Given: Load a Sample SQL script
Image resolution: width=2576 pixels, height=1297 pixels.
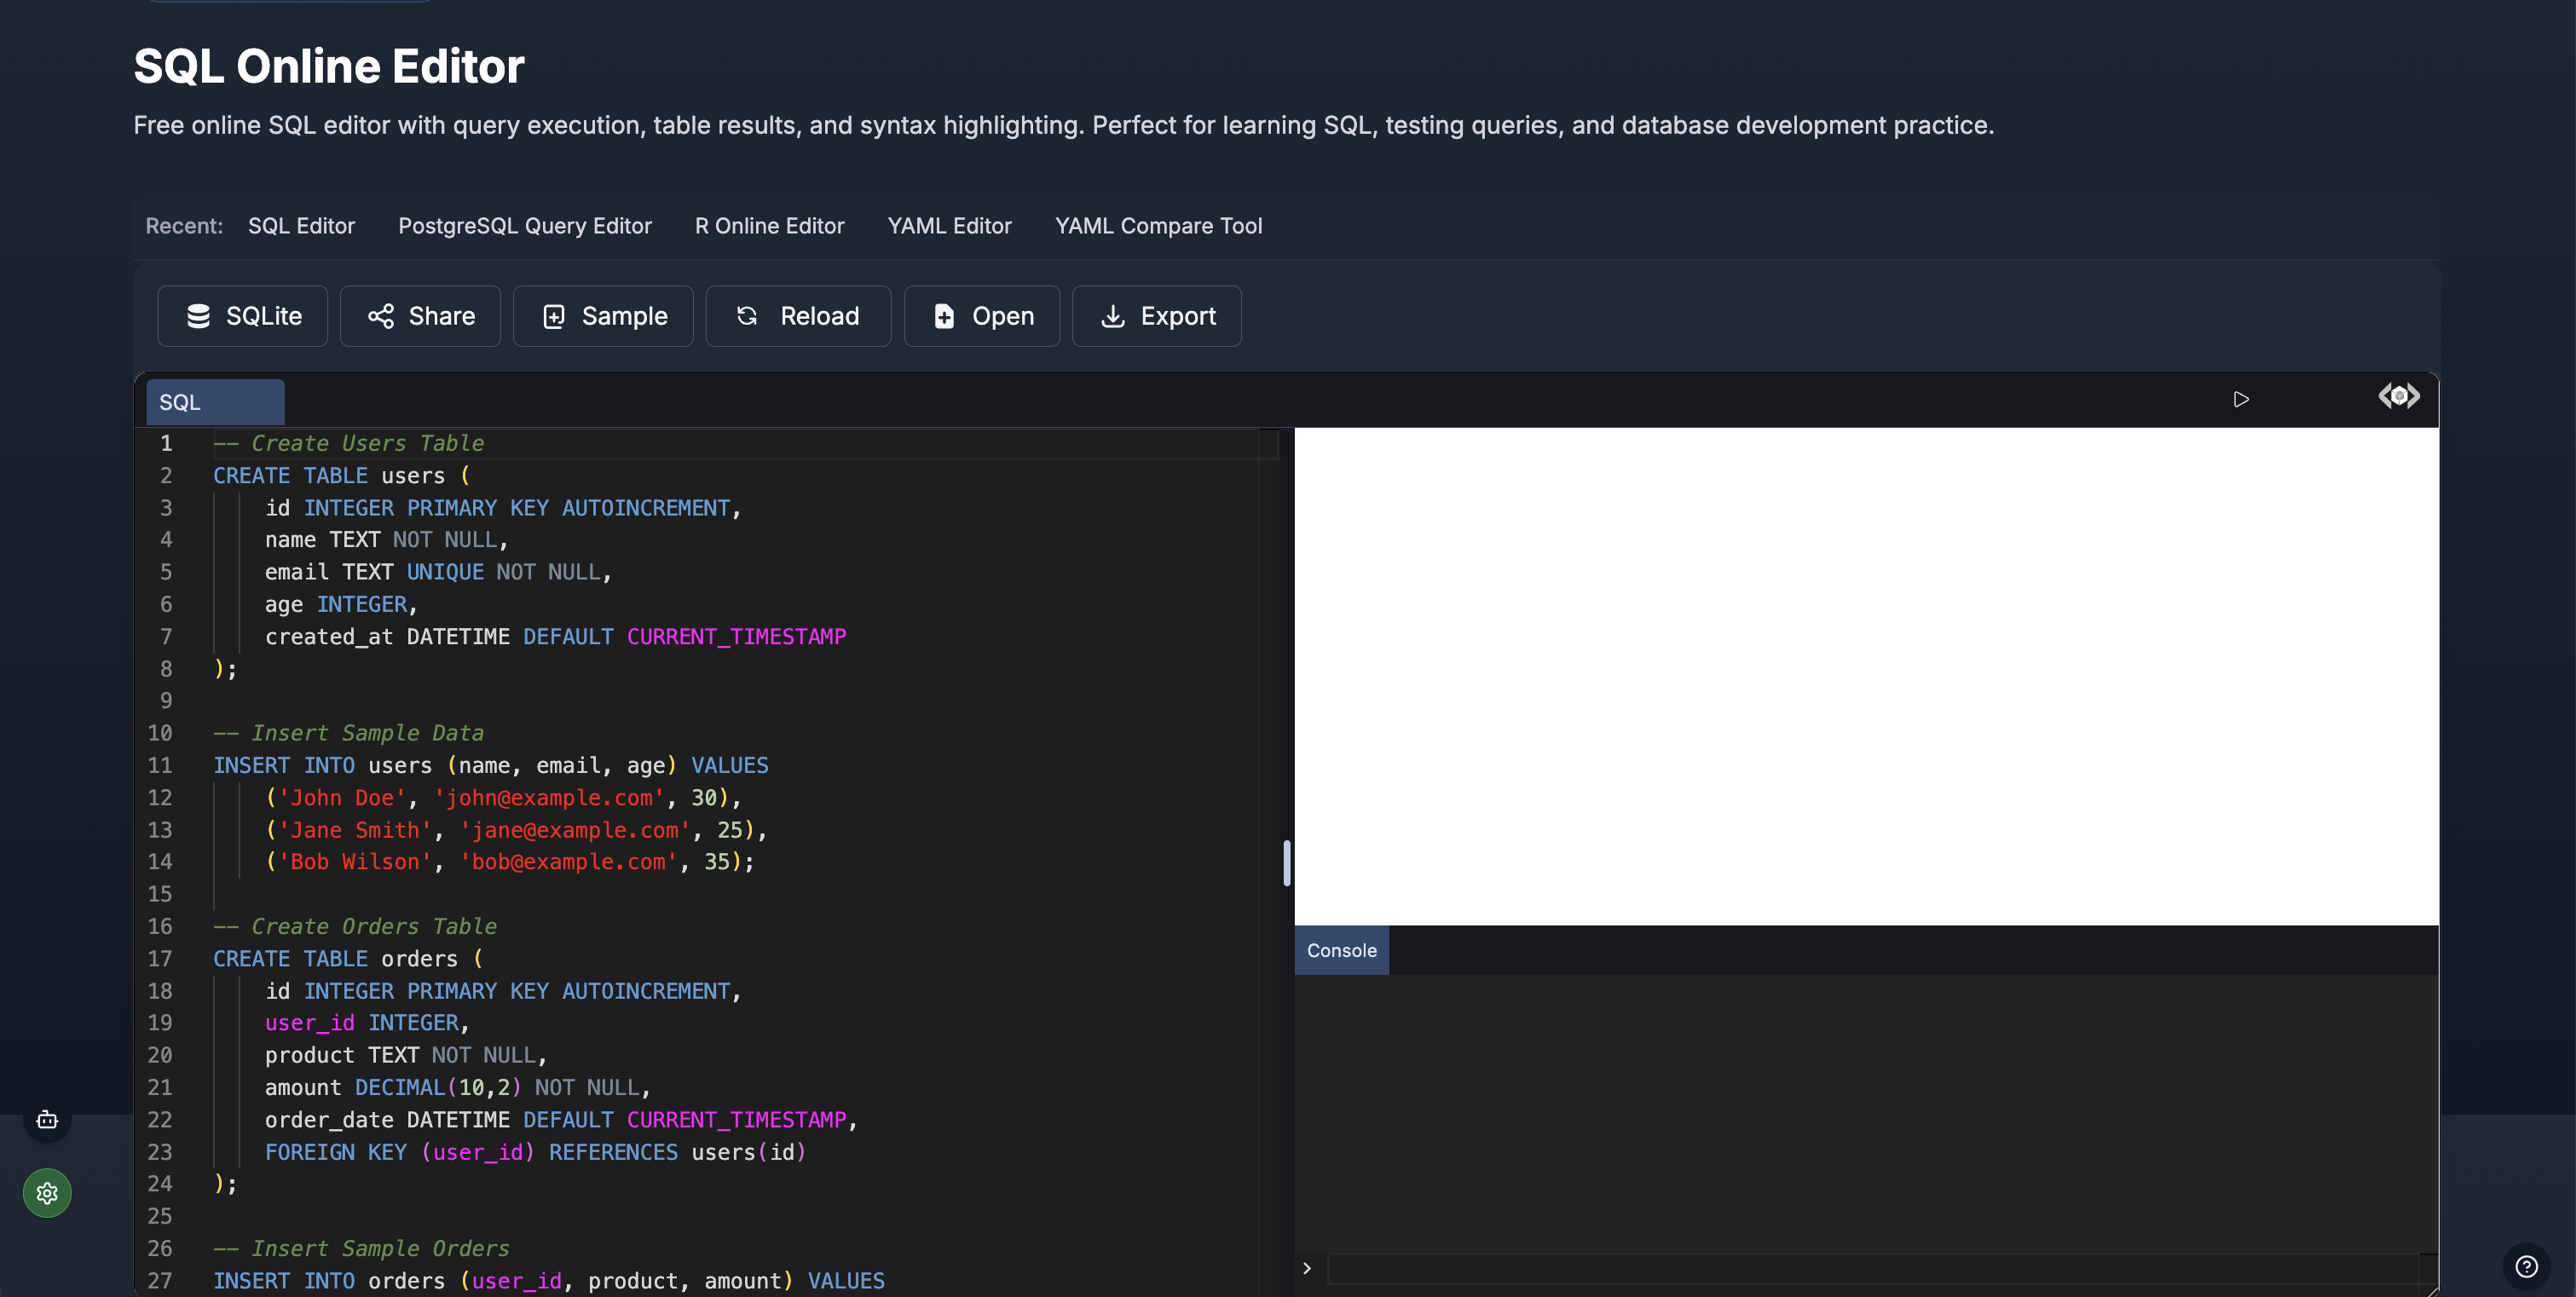Looking at the screenshot, I should coord(603,315).
